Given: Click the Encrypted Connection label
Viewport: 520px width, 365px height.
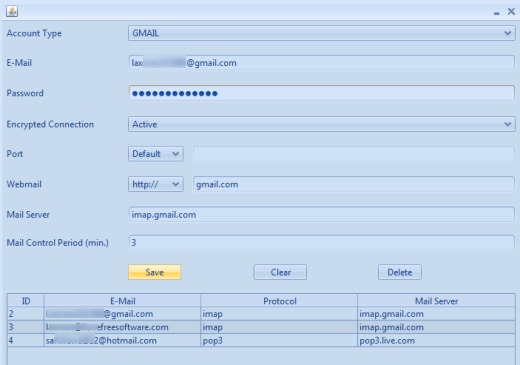Looking at the screenshot, I should coord(50,124).
